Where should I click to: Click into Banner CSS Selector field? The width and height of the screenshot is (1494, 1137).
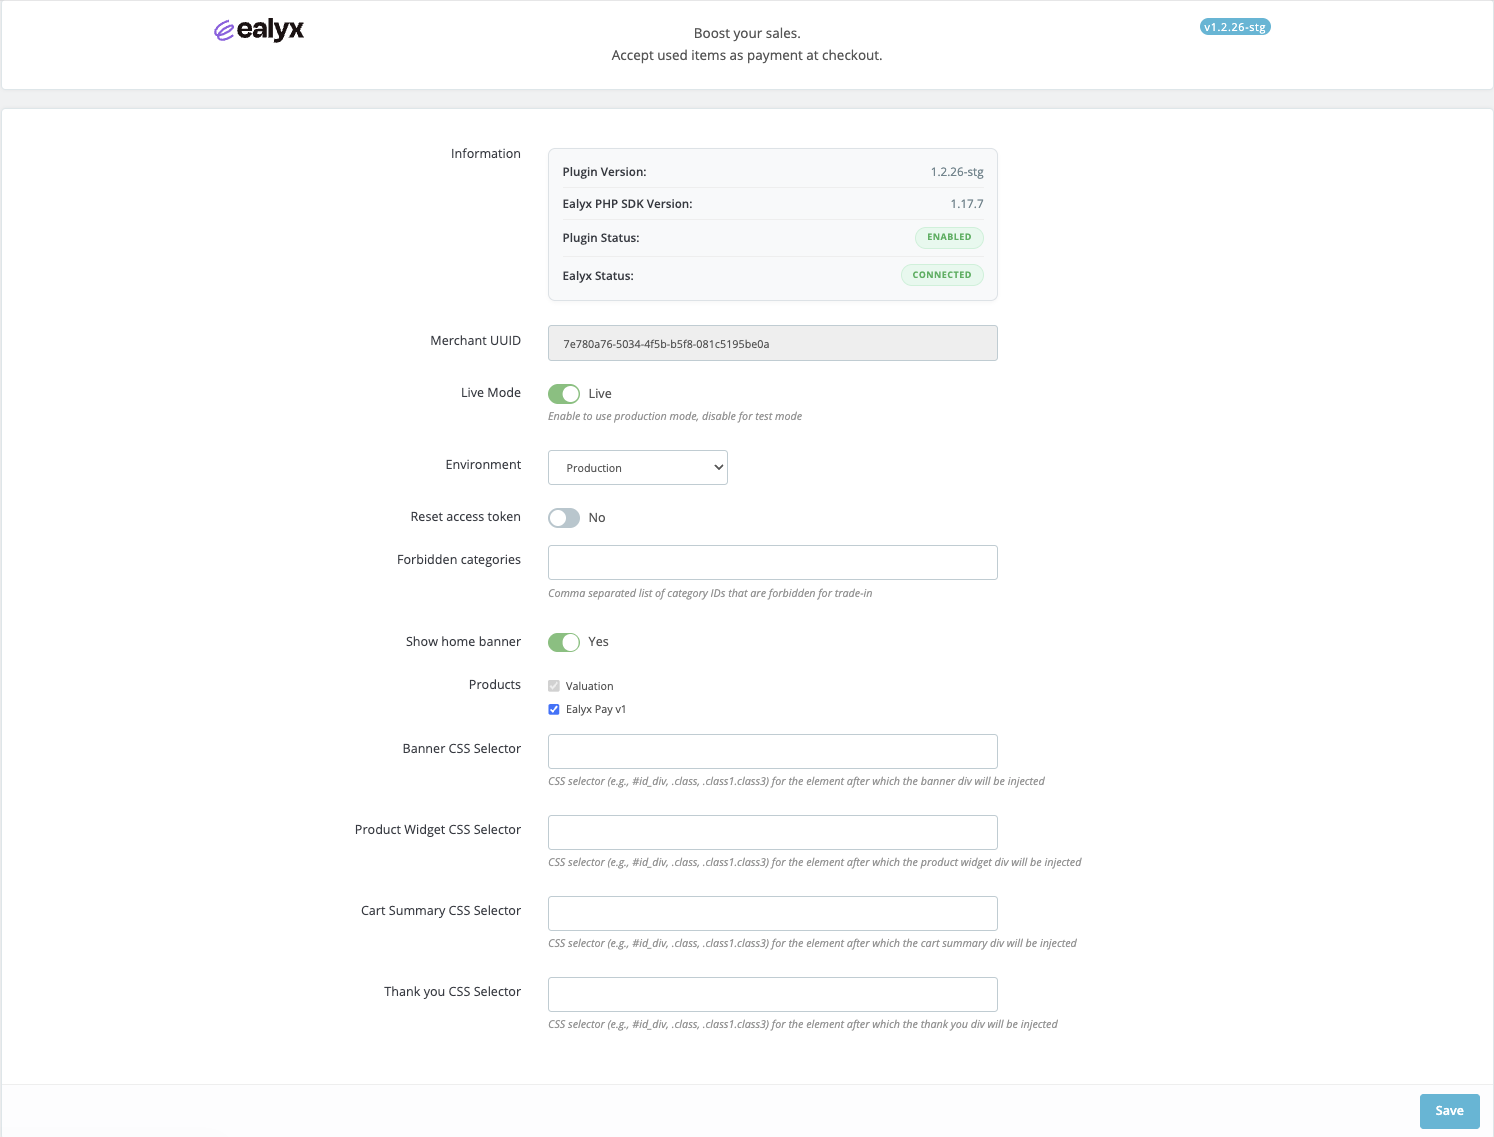[x=772, y=751]
